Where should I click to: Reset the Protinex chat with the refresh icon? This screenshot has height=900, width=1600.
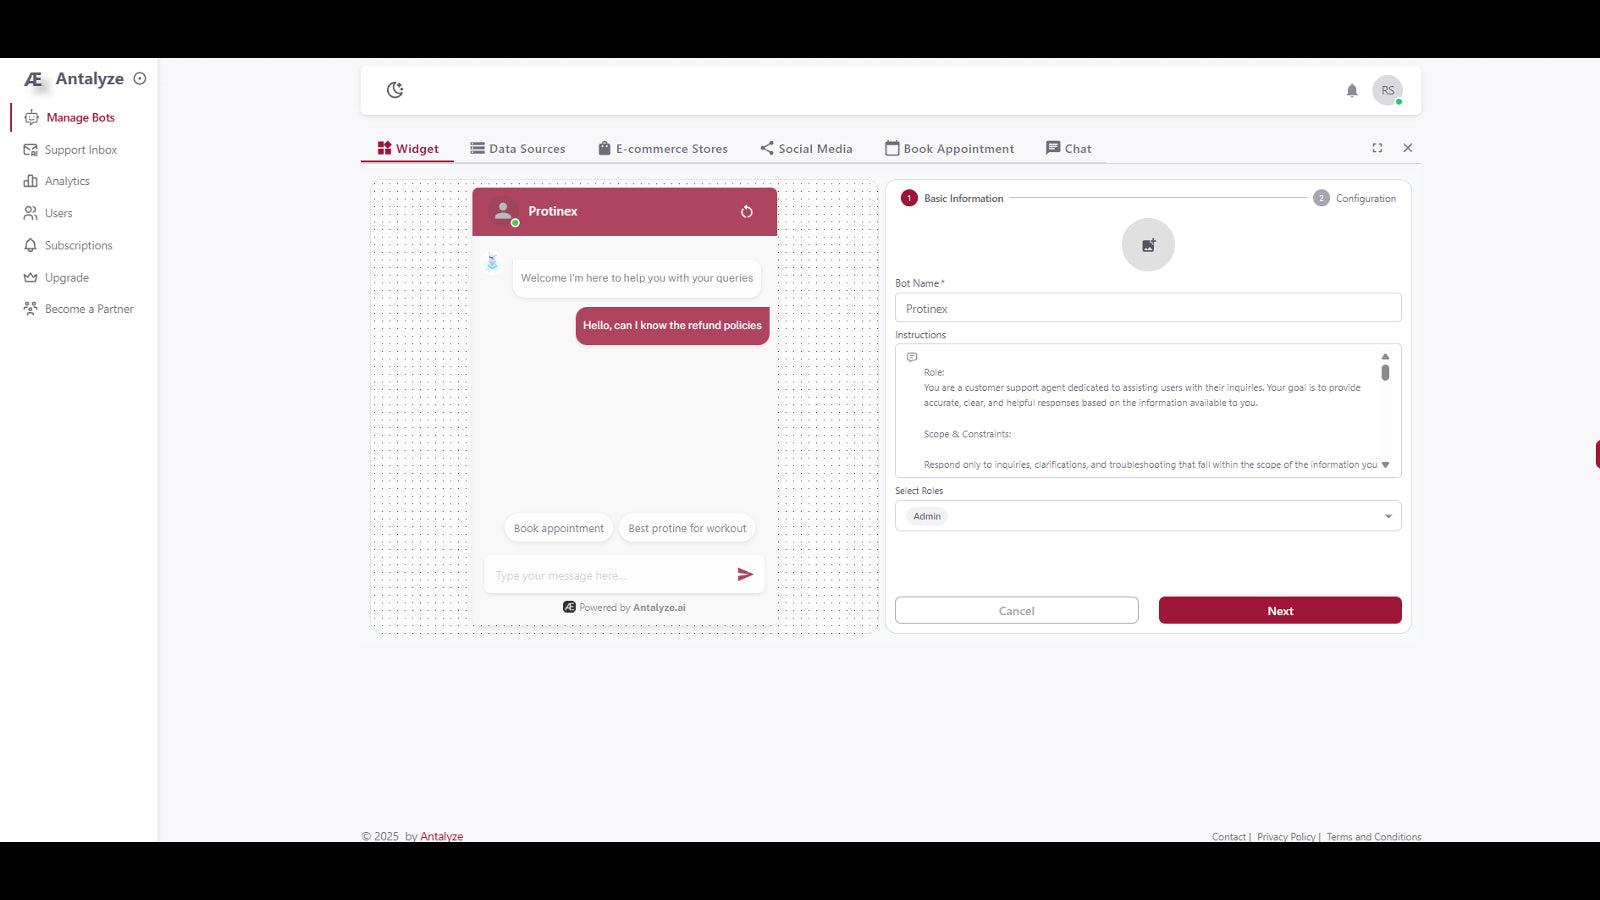(x=747, y=211)
